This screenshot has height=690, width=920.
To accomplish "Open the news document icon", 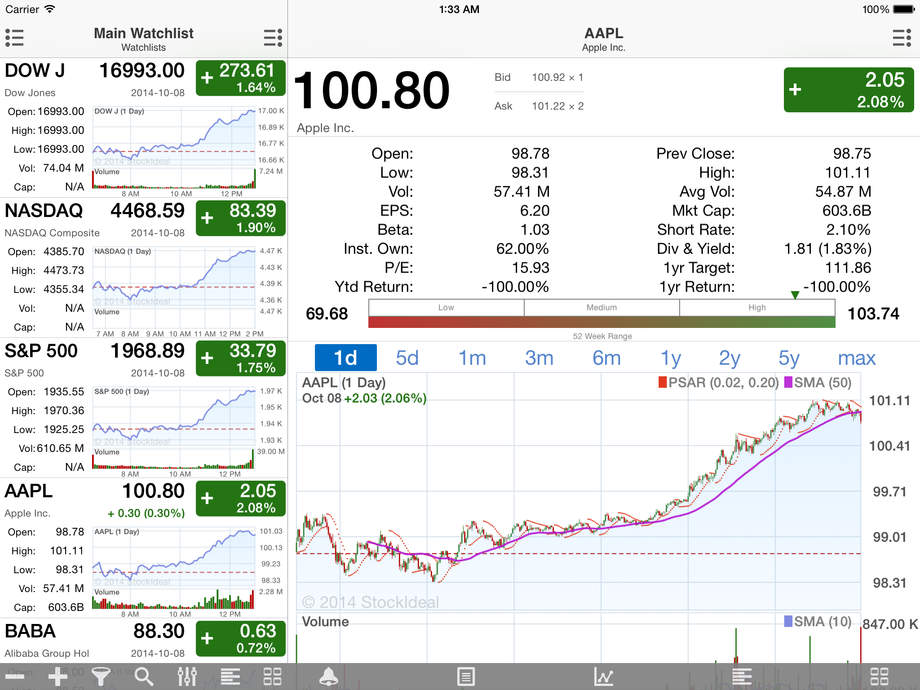I will [x=466, y=677].
